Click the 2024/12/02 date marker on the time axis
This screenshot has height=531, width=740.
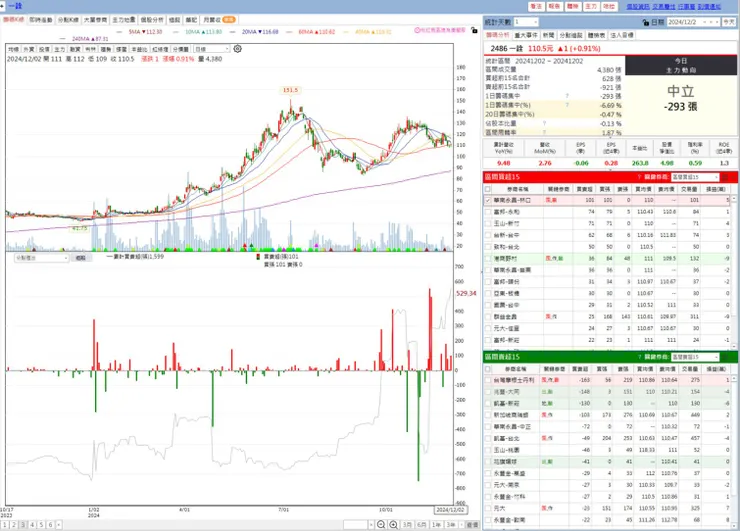click(450, 510)
